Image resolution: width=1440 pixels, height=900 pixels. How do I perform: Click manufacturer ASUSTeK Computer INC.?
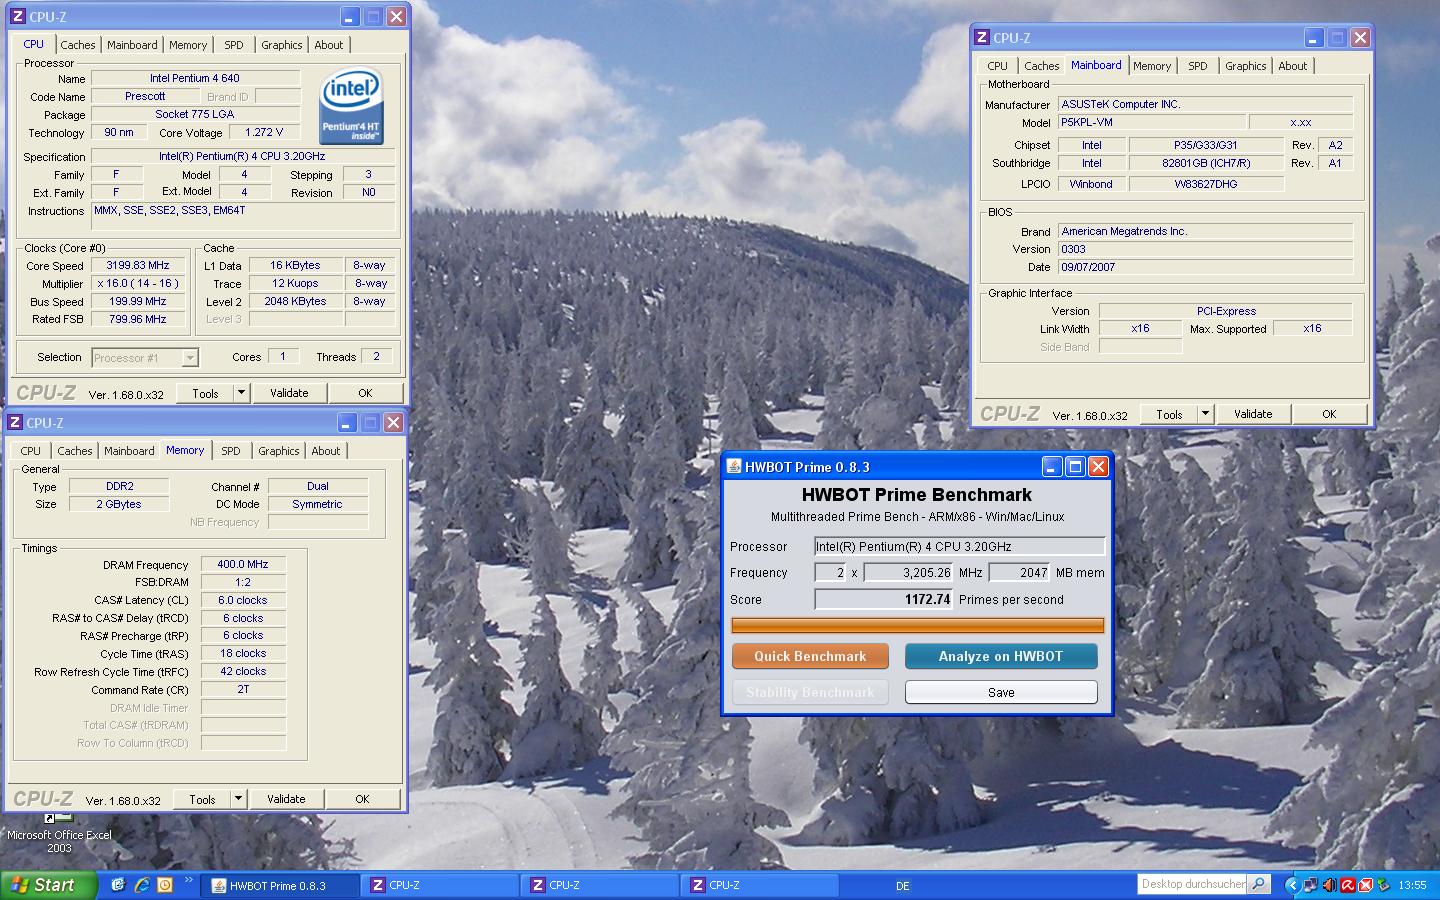coord(1205,104)
